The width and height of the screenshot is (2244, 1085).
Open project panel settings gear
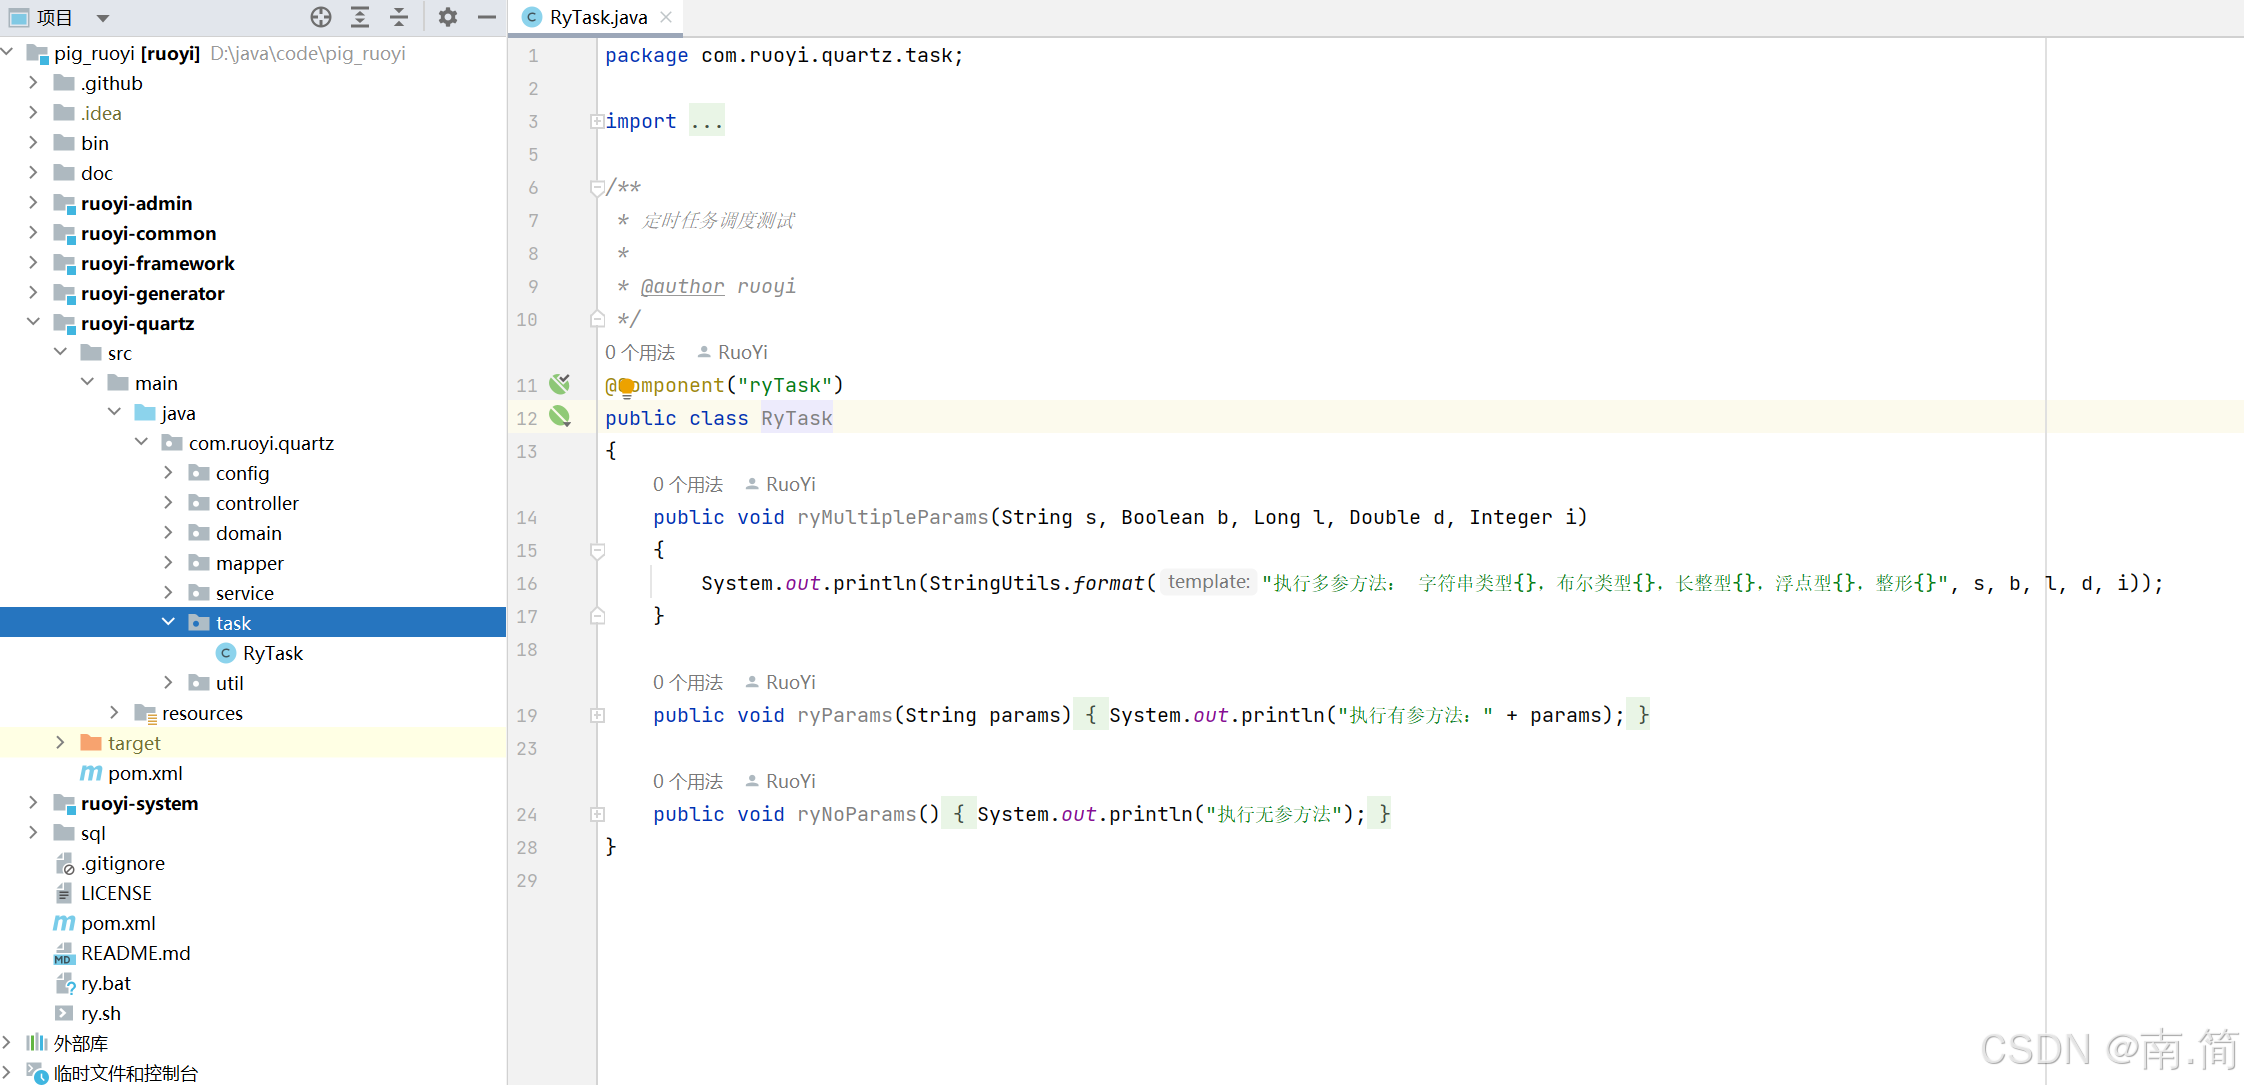(448, 17)
